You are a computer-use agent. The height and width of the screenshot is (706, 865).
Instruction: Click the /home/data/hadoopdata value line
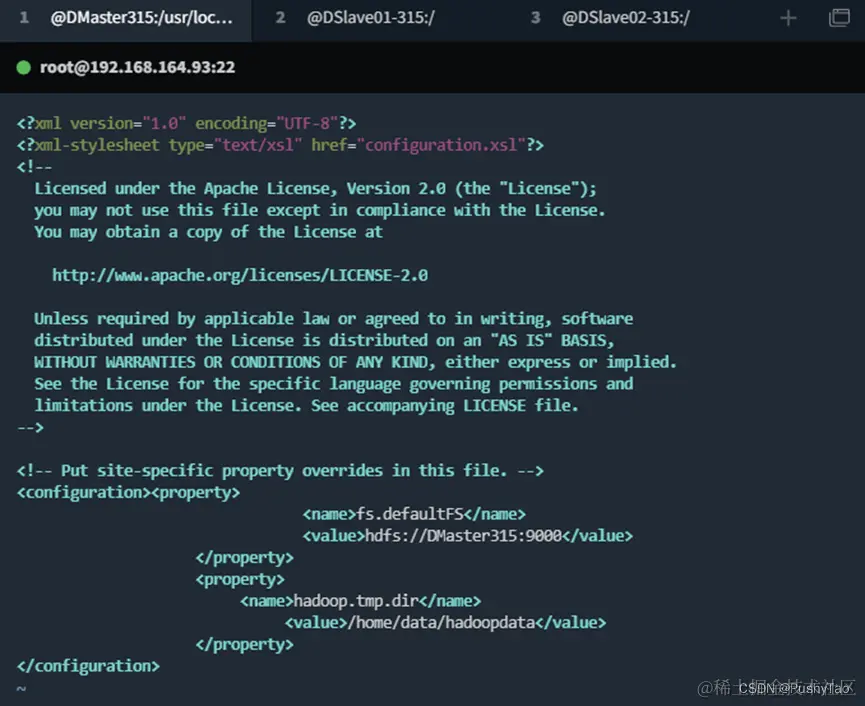pos(445,623)
